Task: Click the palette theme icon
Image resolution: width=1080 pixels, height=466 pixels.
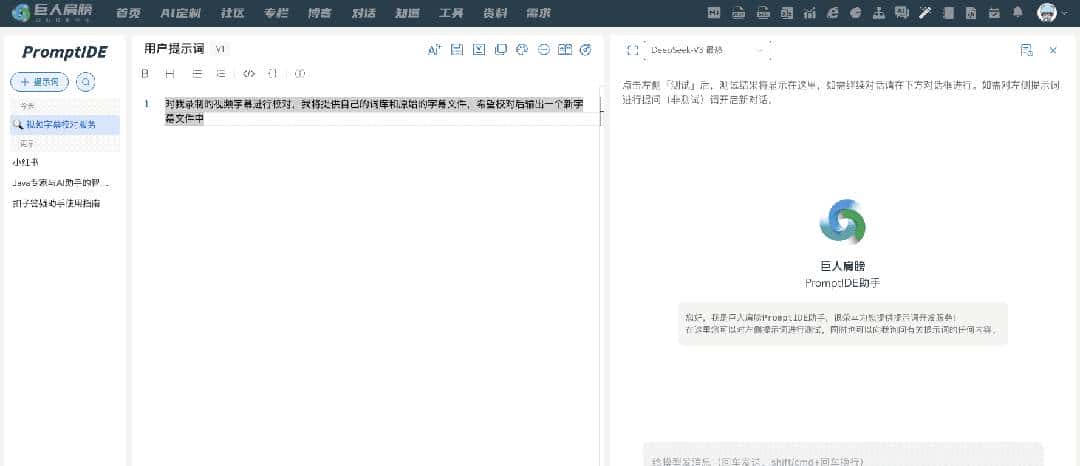Action: click(x=521, y=50)
